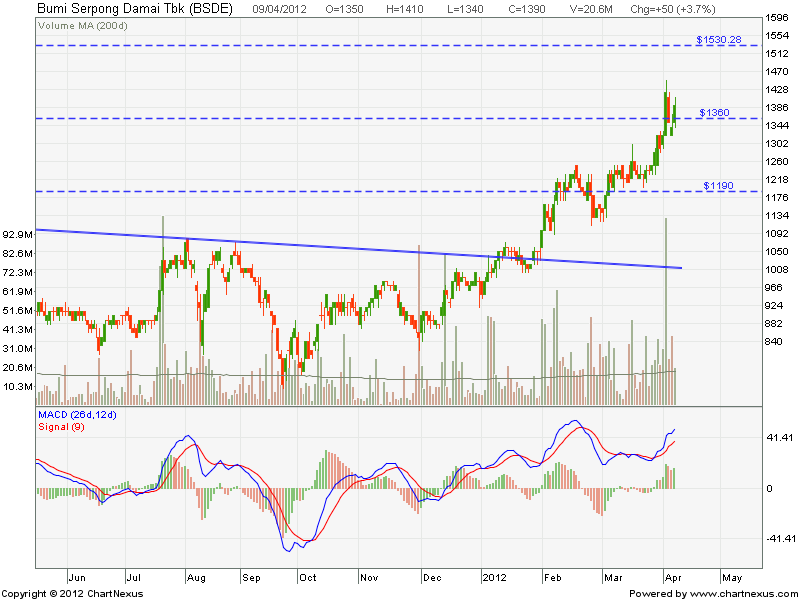Click the Copyright © 2012 ChartNexus text
This screenshot has height=600, width=800.
73,593
